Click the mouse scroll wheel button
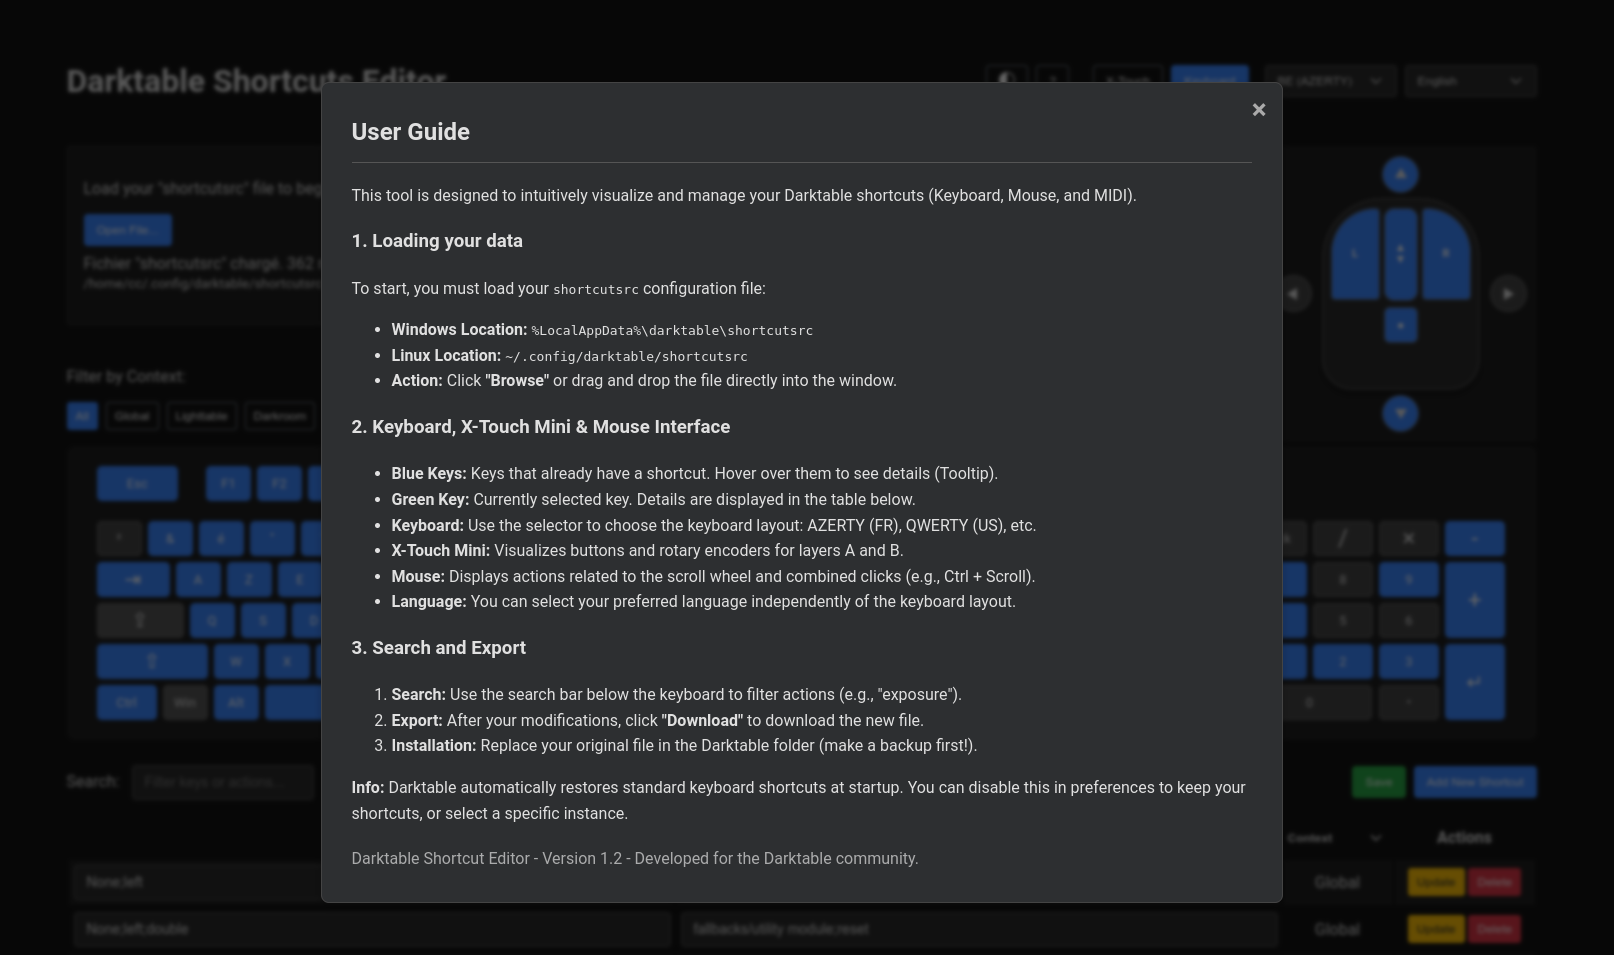Image resolution: width=1614 pixels, height=955 pixels. click(x=1400, y=254)
